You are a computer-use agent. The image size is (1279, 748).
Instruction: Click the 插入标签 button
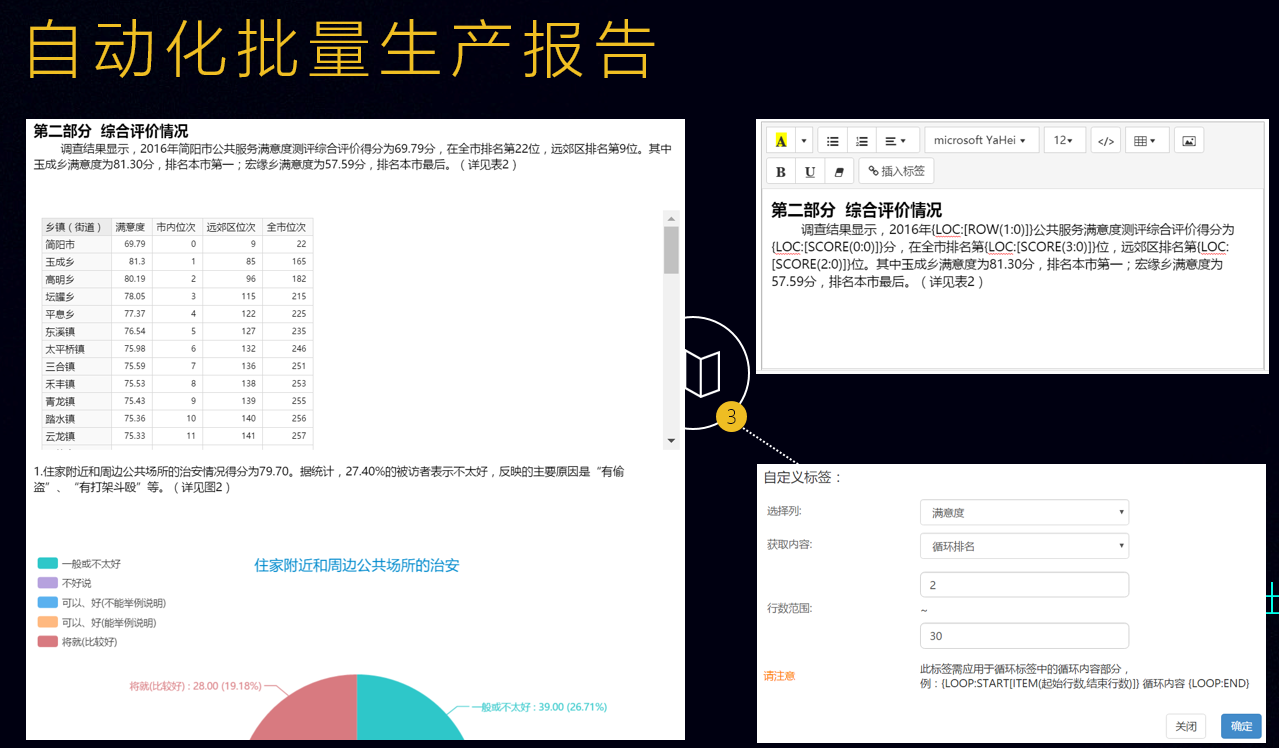[x=896, y=171]
